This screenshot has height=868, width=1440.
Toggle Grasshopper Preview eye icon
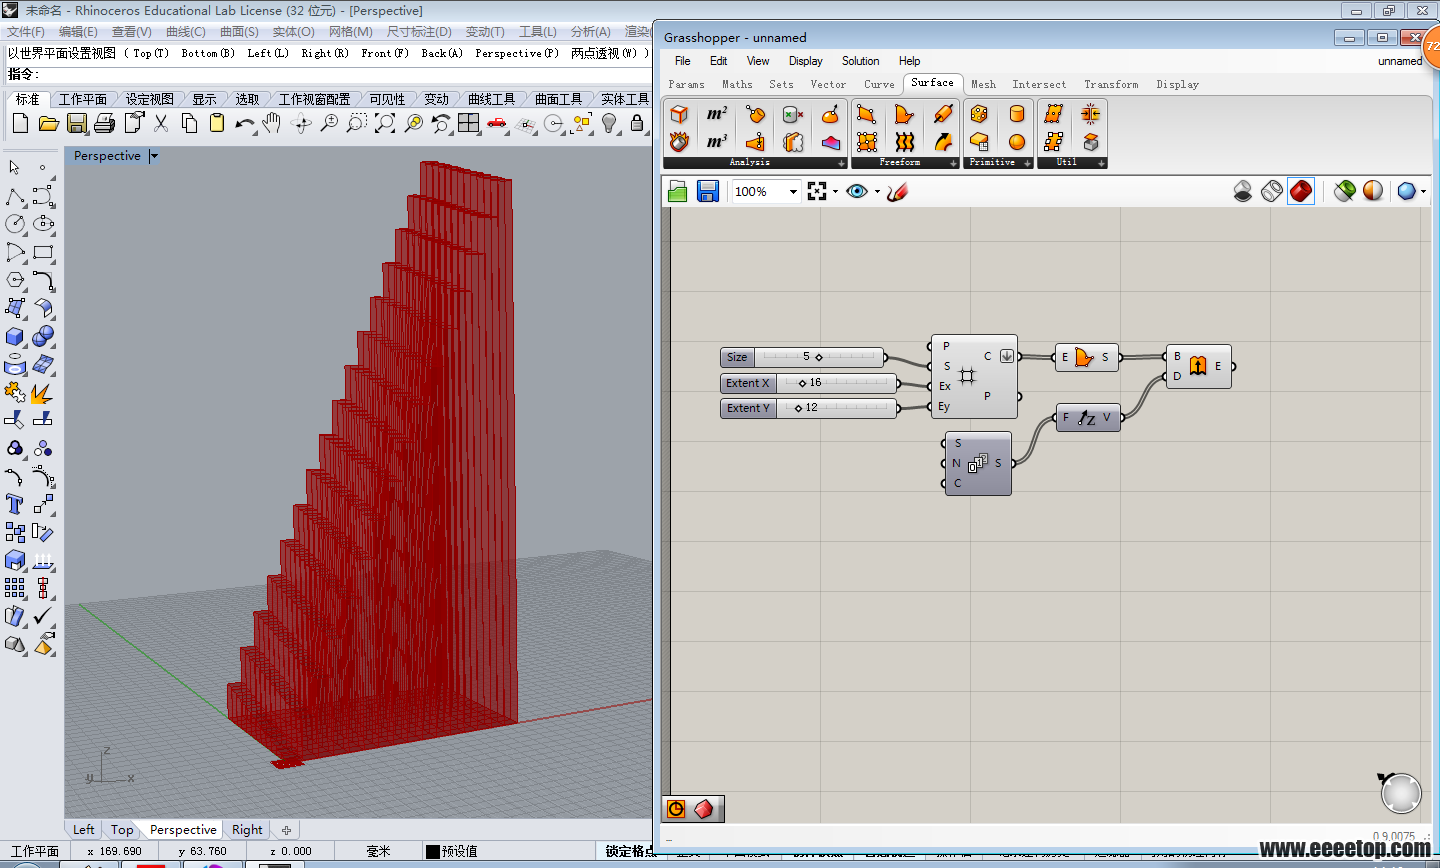(x=857, y=191)
